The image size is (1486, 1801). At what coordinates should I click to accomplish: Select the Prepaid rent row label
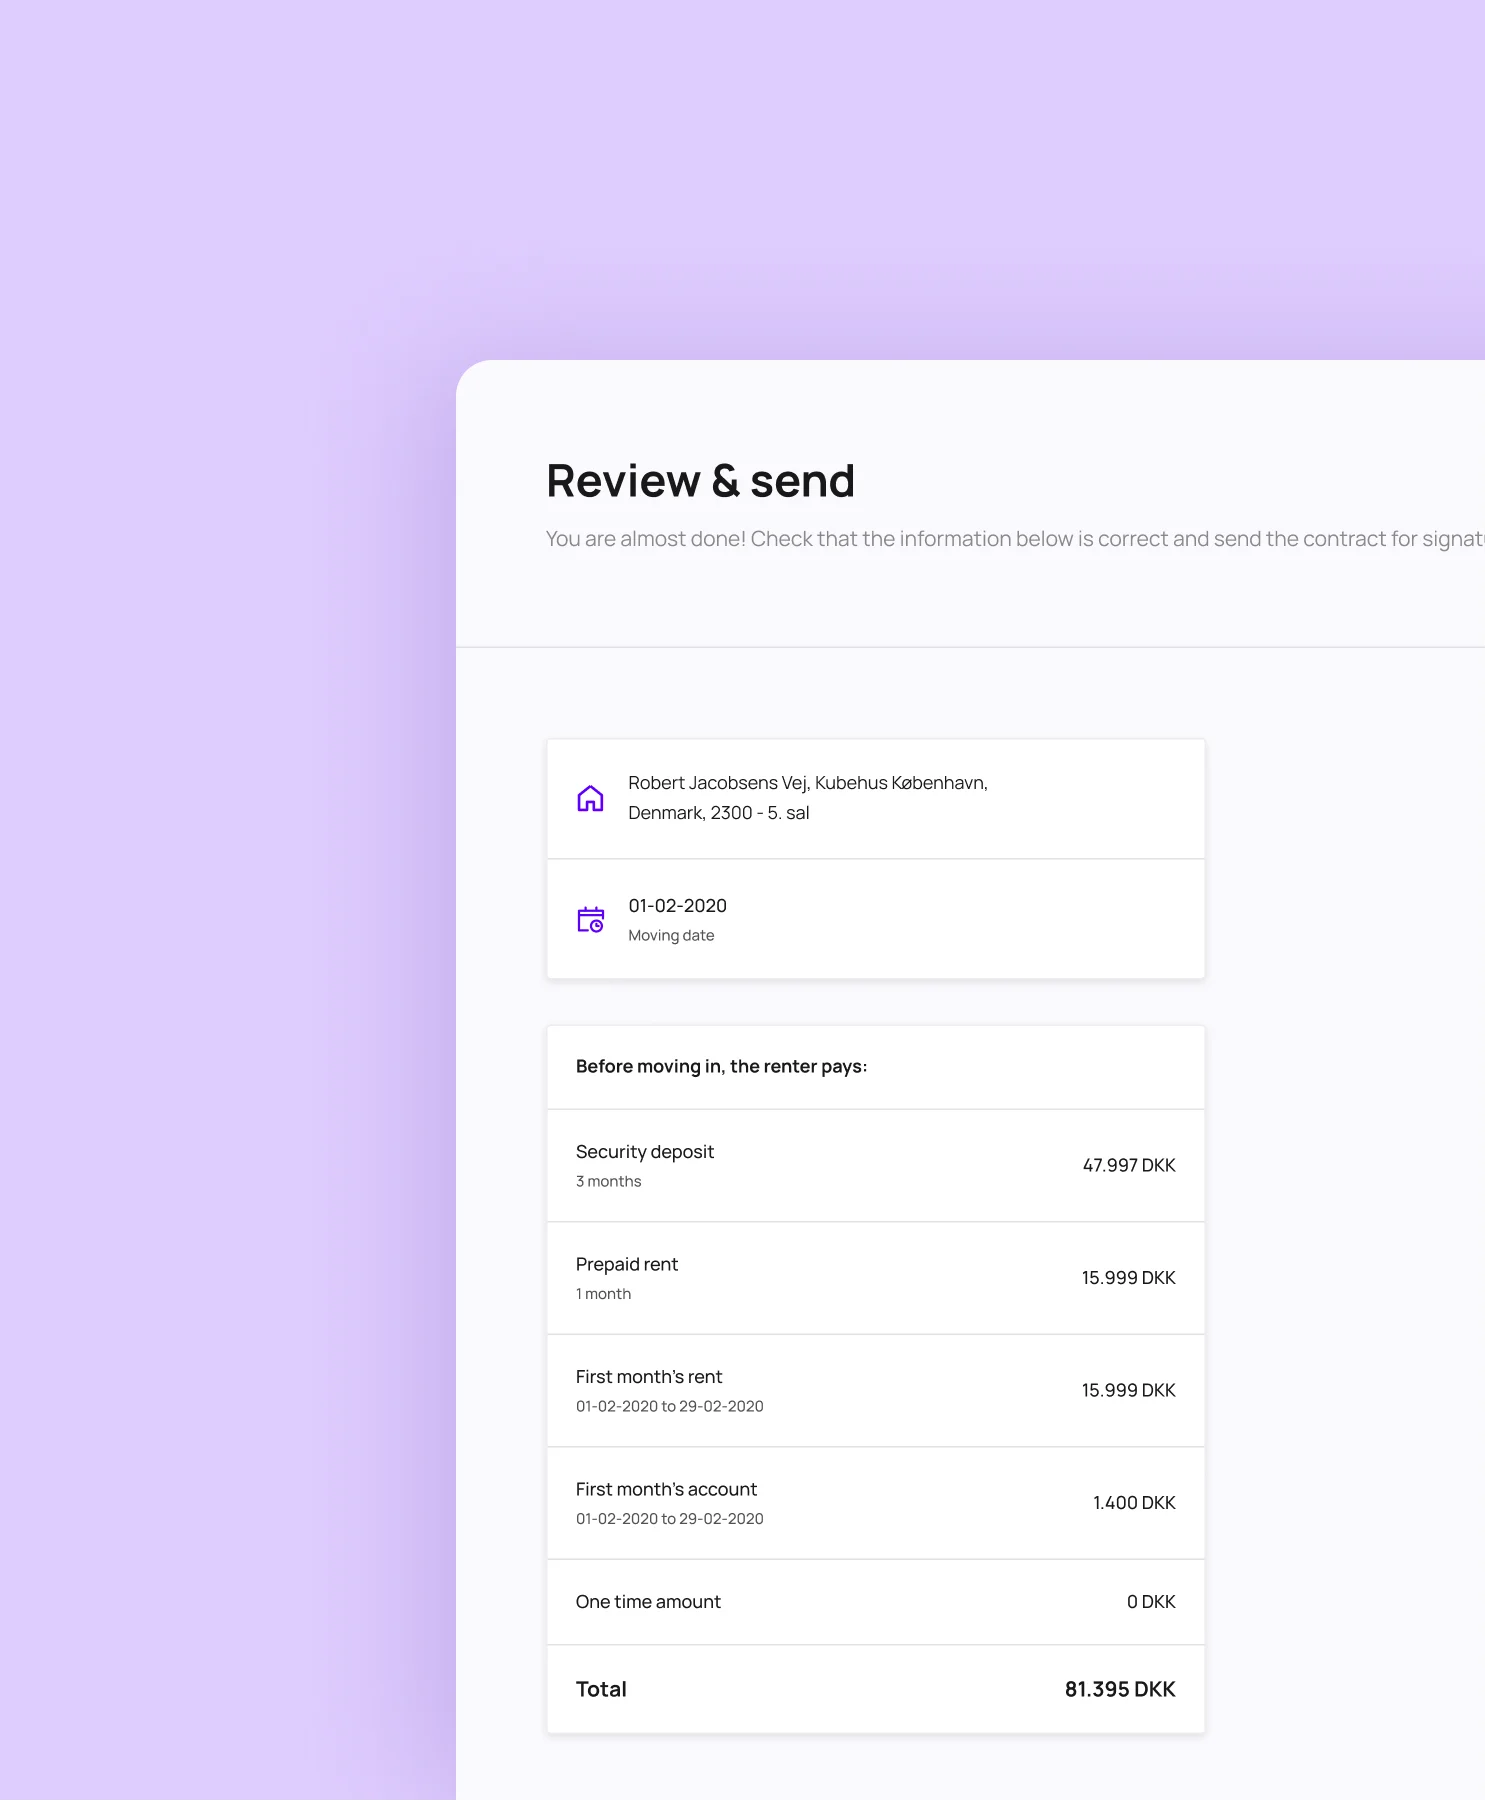click(x=627, y=1264)
